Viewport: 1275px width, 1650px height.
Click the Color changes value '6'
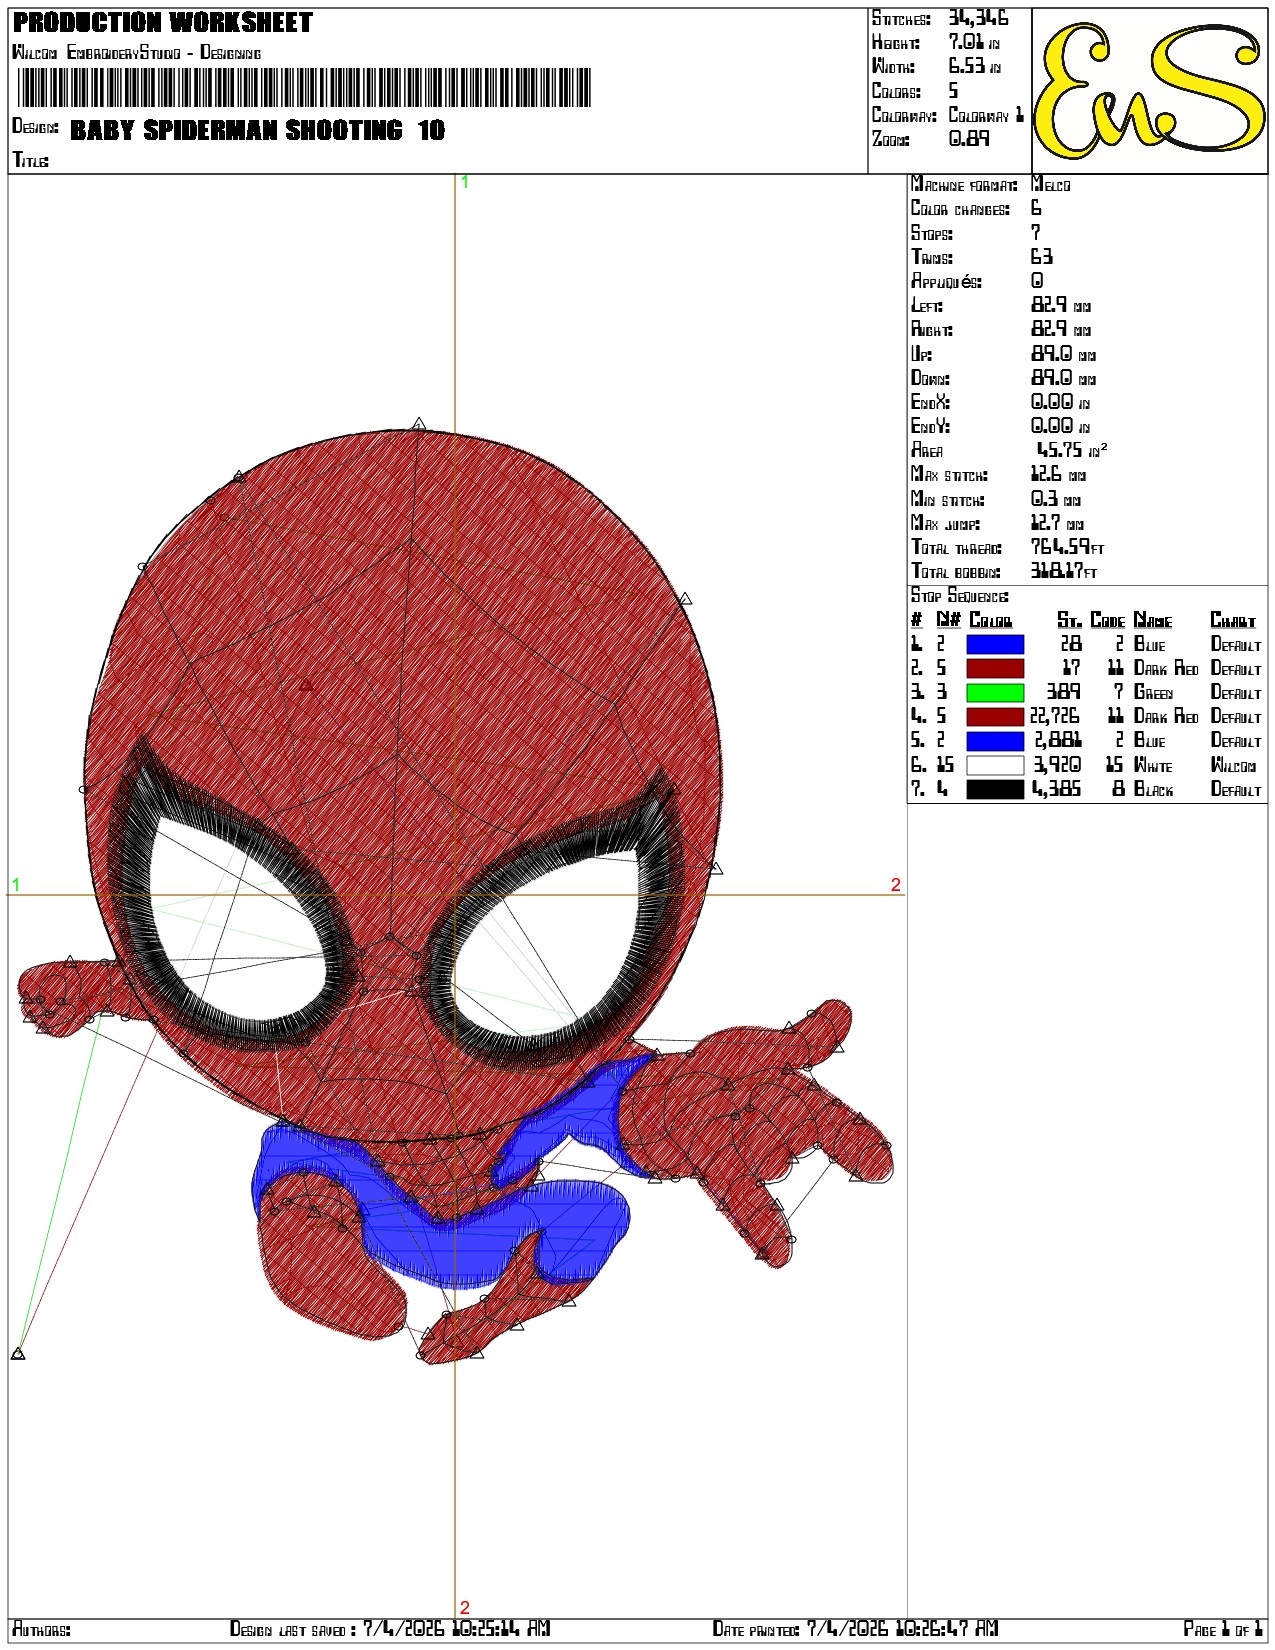click(x=1036, y=208)
